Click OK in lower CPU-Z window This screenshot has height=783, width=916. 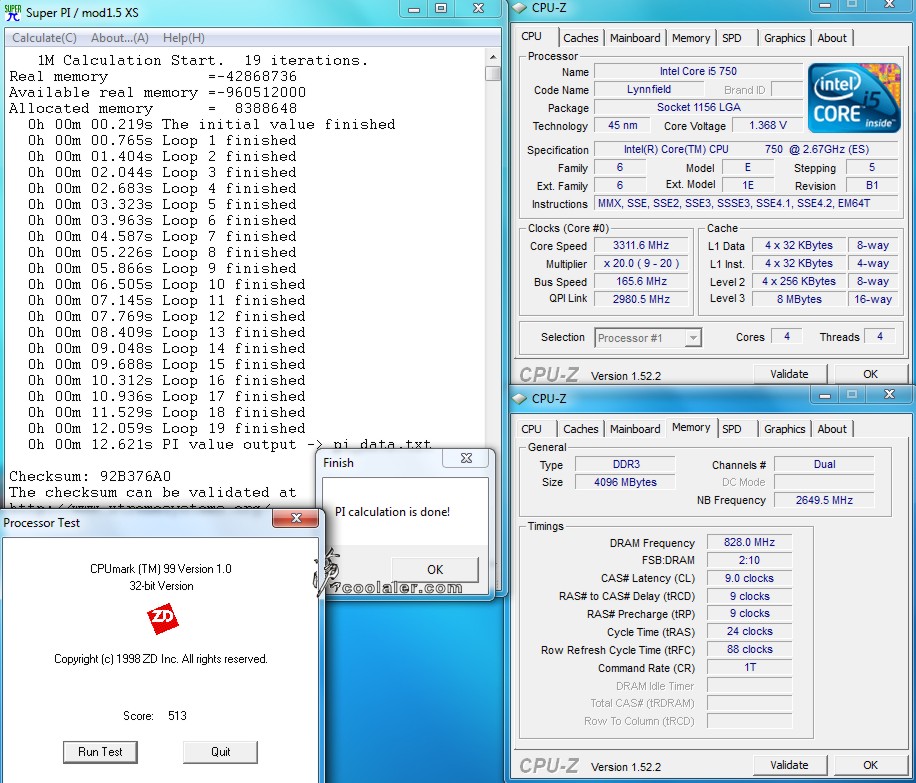870,765
